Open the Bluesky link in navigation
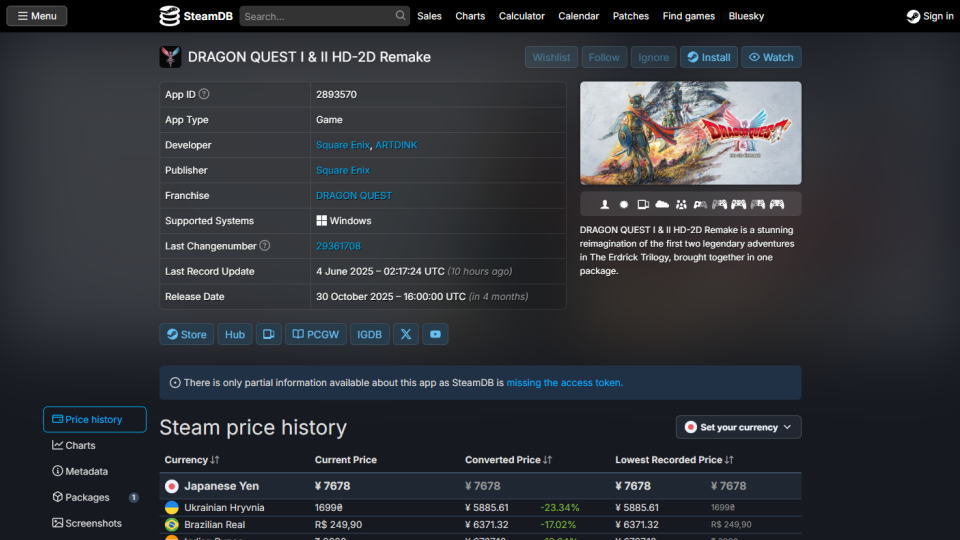This screenshot has height=540, width=960. coord(746,16)
